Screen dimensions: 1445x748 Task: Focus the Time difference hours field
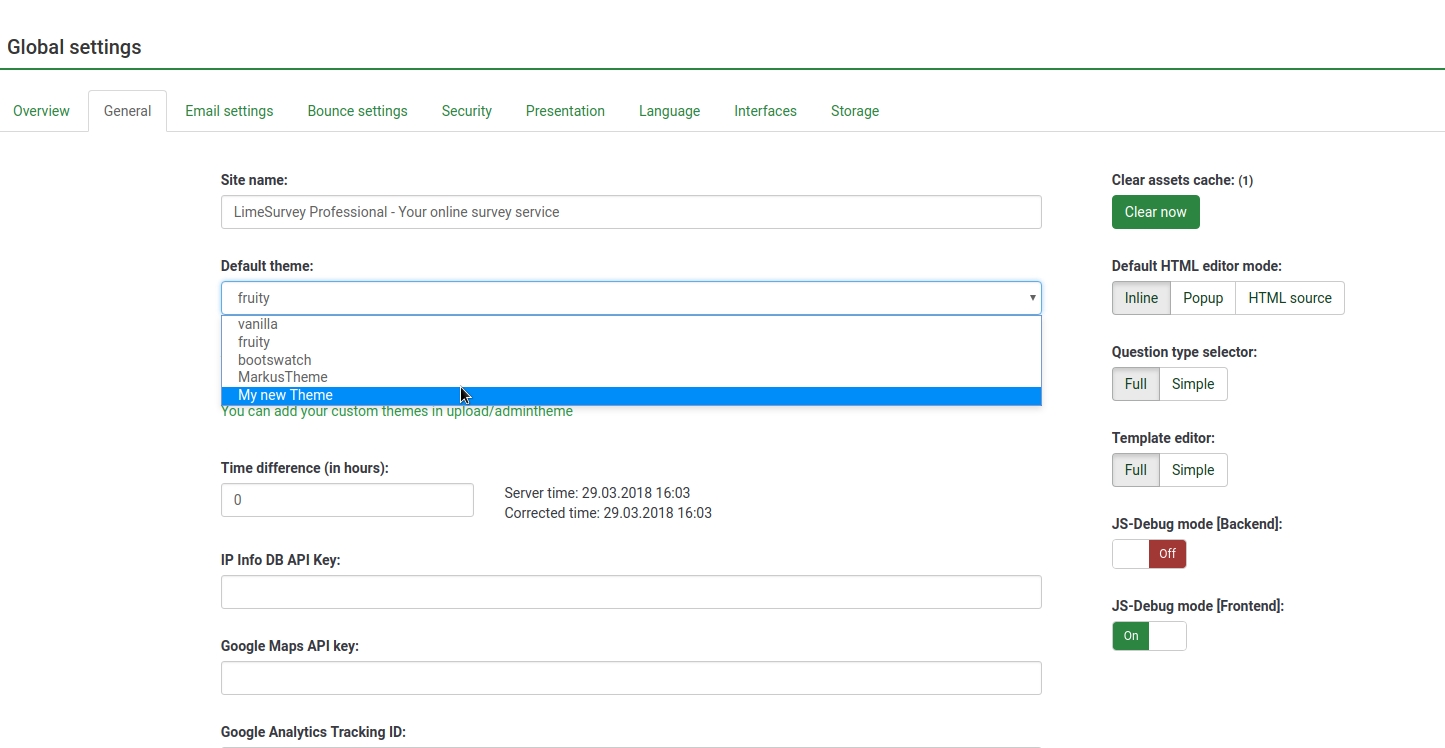point(346,500)
